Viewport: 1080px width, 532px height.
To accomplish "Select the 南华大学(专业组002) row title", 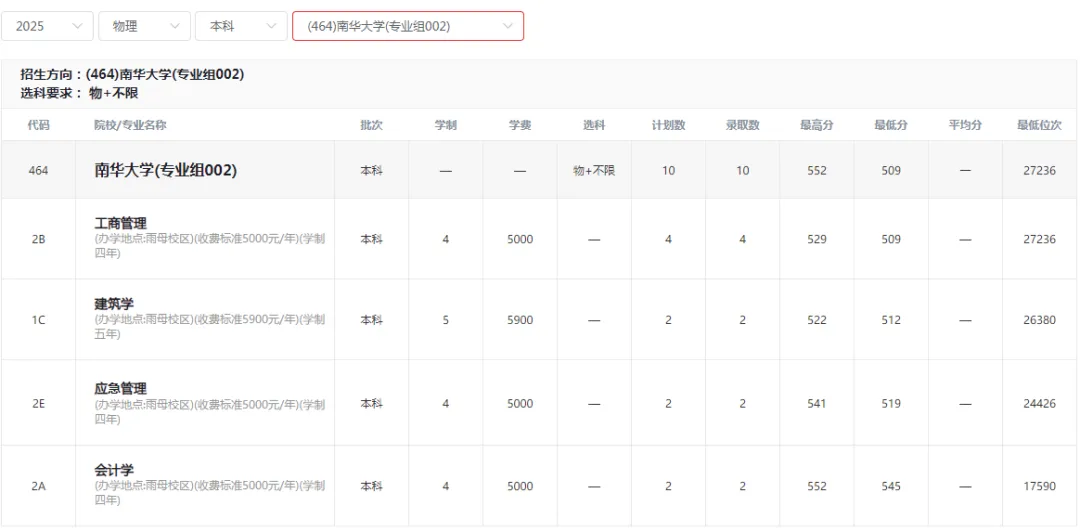I will pos(166,171).
